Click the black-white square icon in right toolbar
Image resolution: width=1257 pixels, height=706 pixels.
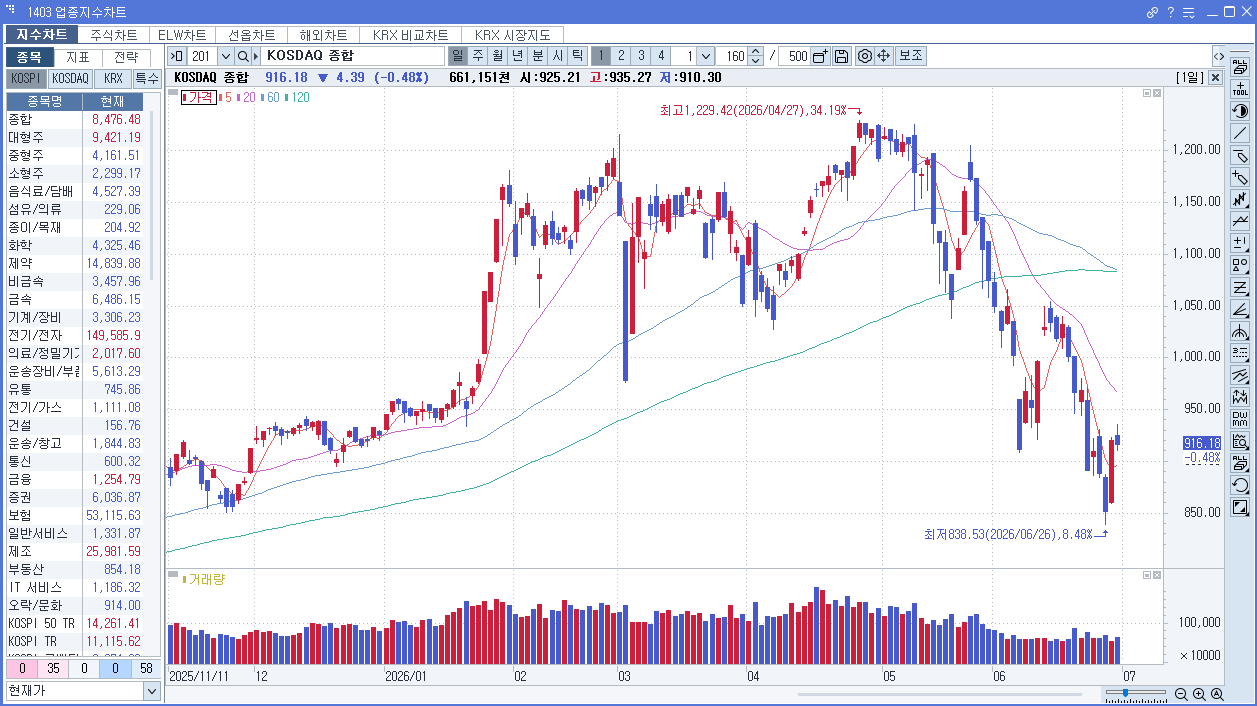coord(1240,507)
